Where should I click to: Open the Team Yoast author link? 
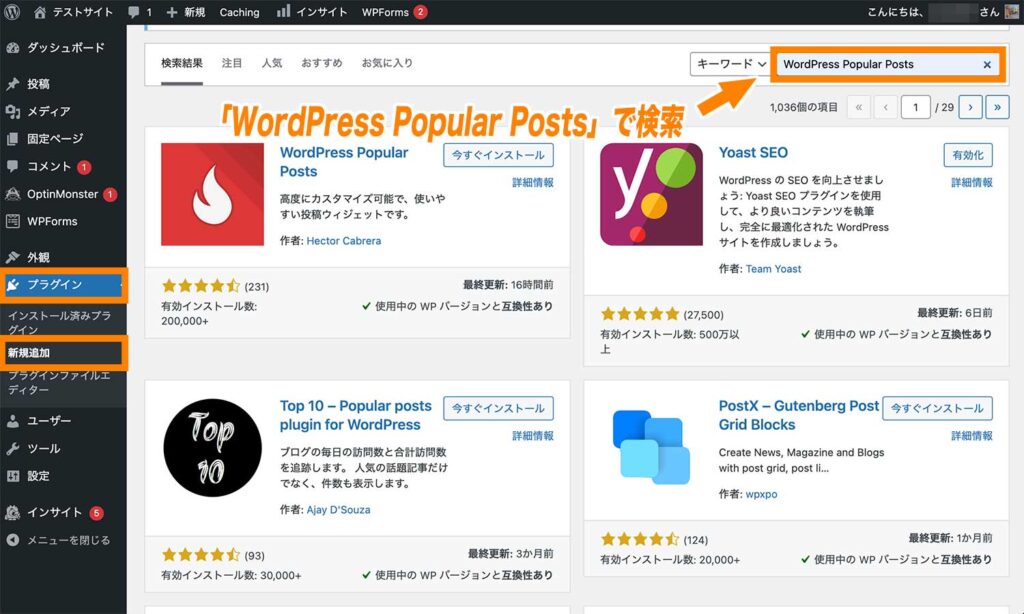[774, 268]
